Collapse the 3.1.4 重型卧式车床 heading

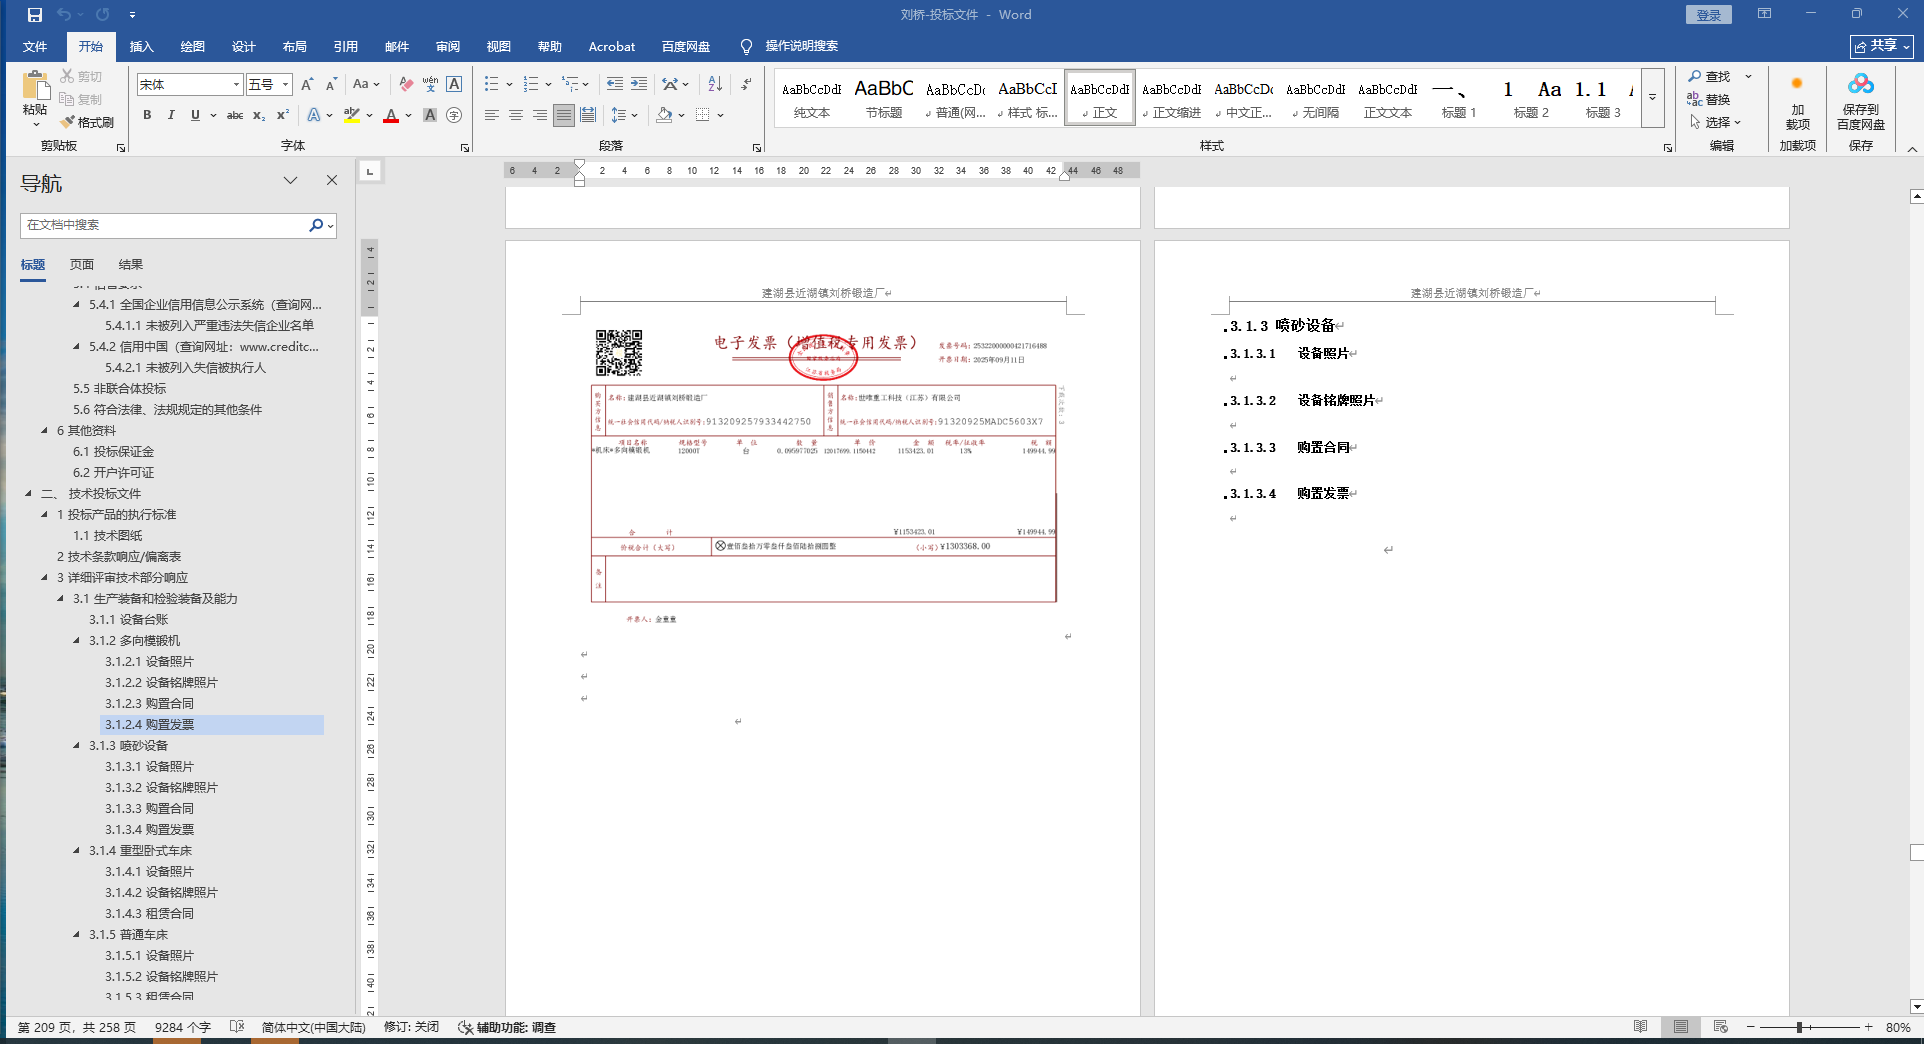[77, 851]
